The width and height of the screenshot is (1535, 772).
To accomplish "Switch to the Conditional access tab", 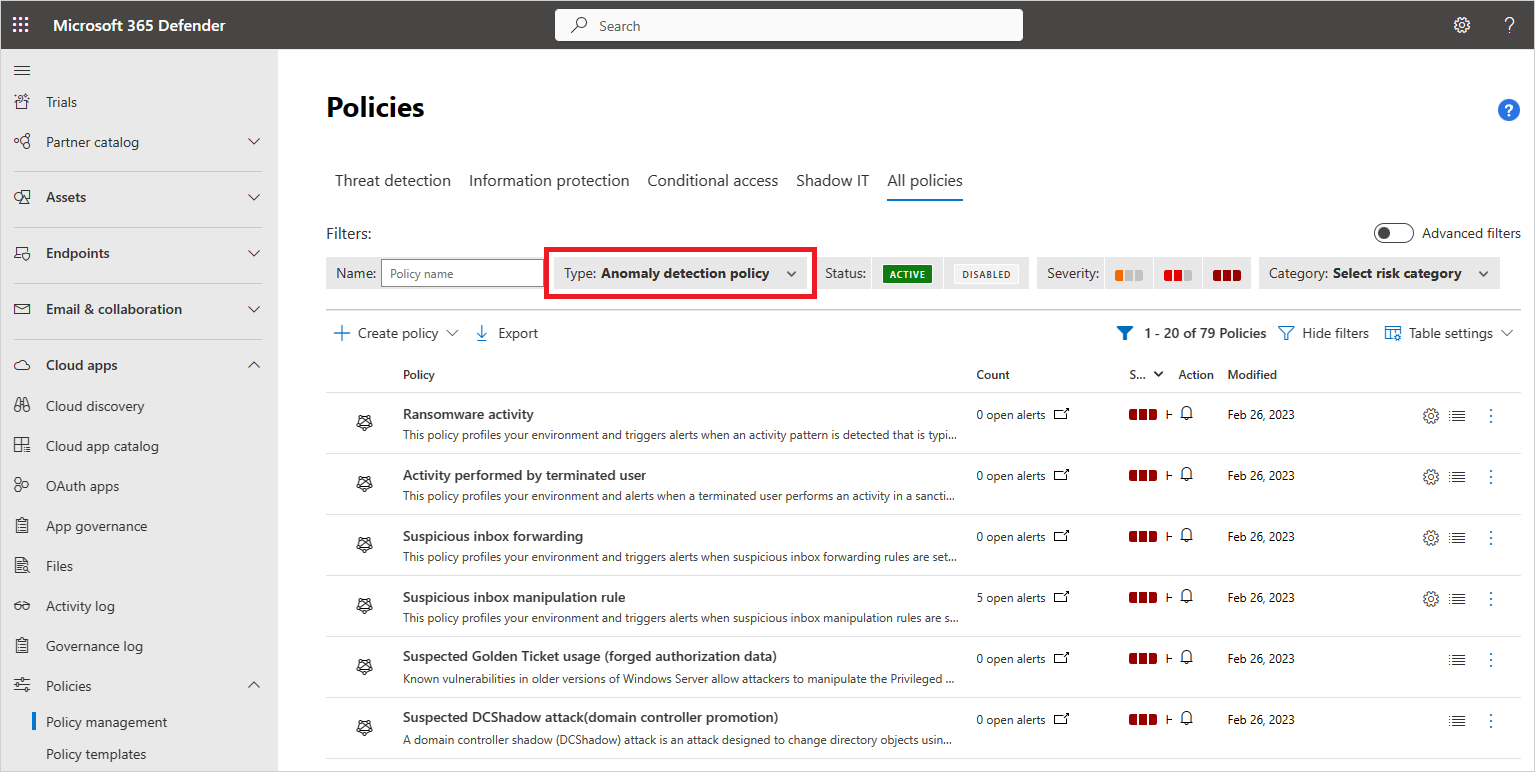I will (x=713, y=181).
